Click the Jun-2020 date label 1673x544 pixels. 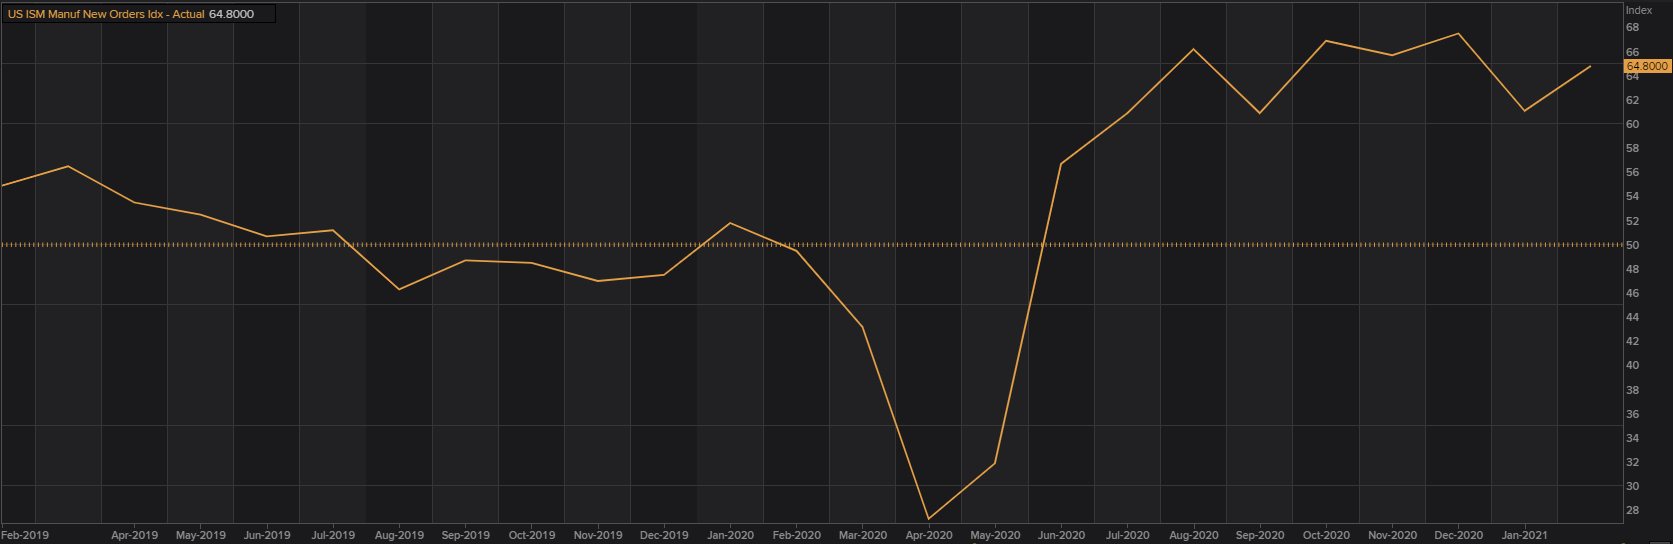coord(1061,535)
